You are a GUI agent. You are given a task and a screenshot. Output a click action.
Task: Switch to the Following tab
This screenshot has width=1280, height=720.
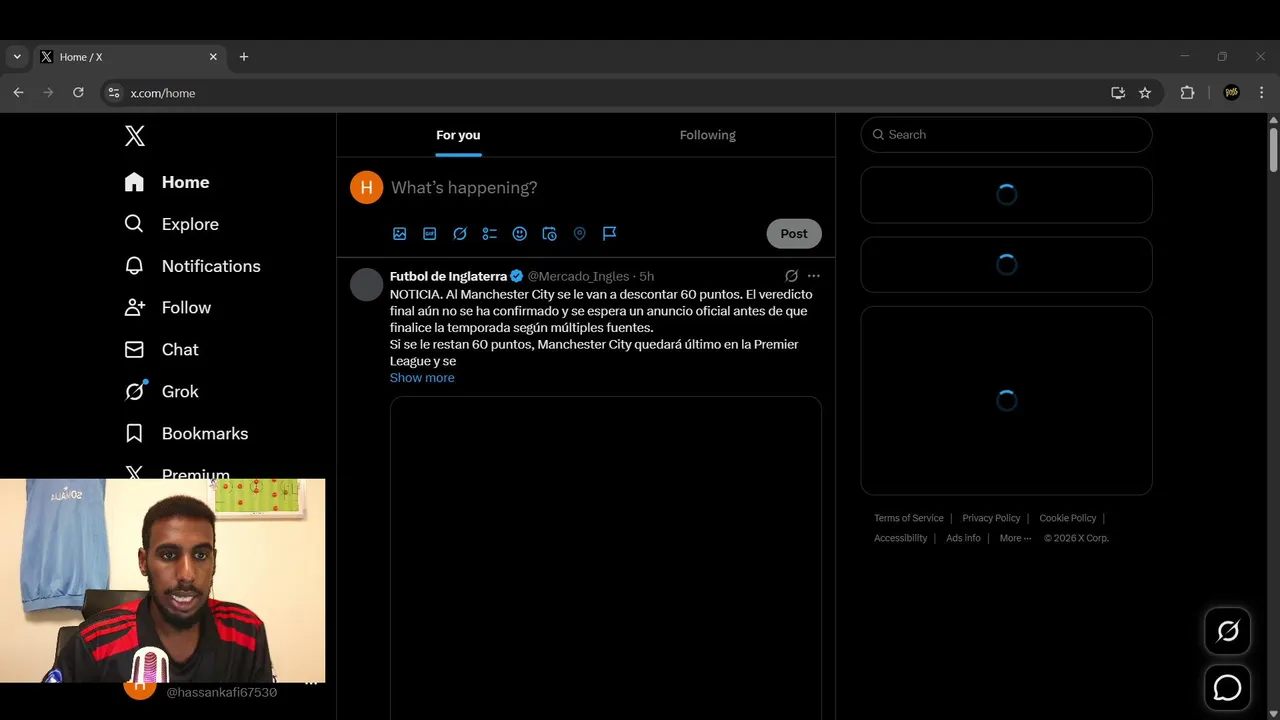click(x=708, y=135)
